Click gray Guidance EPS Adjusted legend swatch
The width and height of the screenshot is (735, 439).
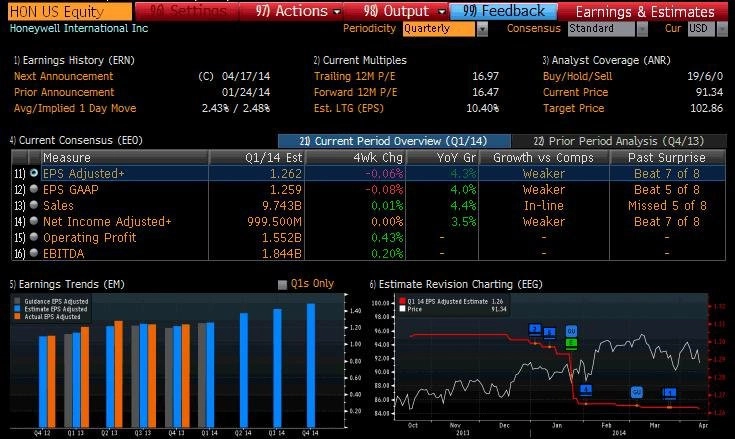(x=17, y=301)
